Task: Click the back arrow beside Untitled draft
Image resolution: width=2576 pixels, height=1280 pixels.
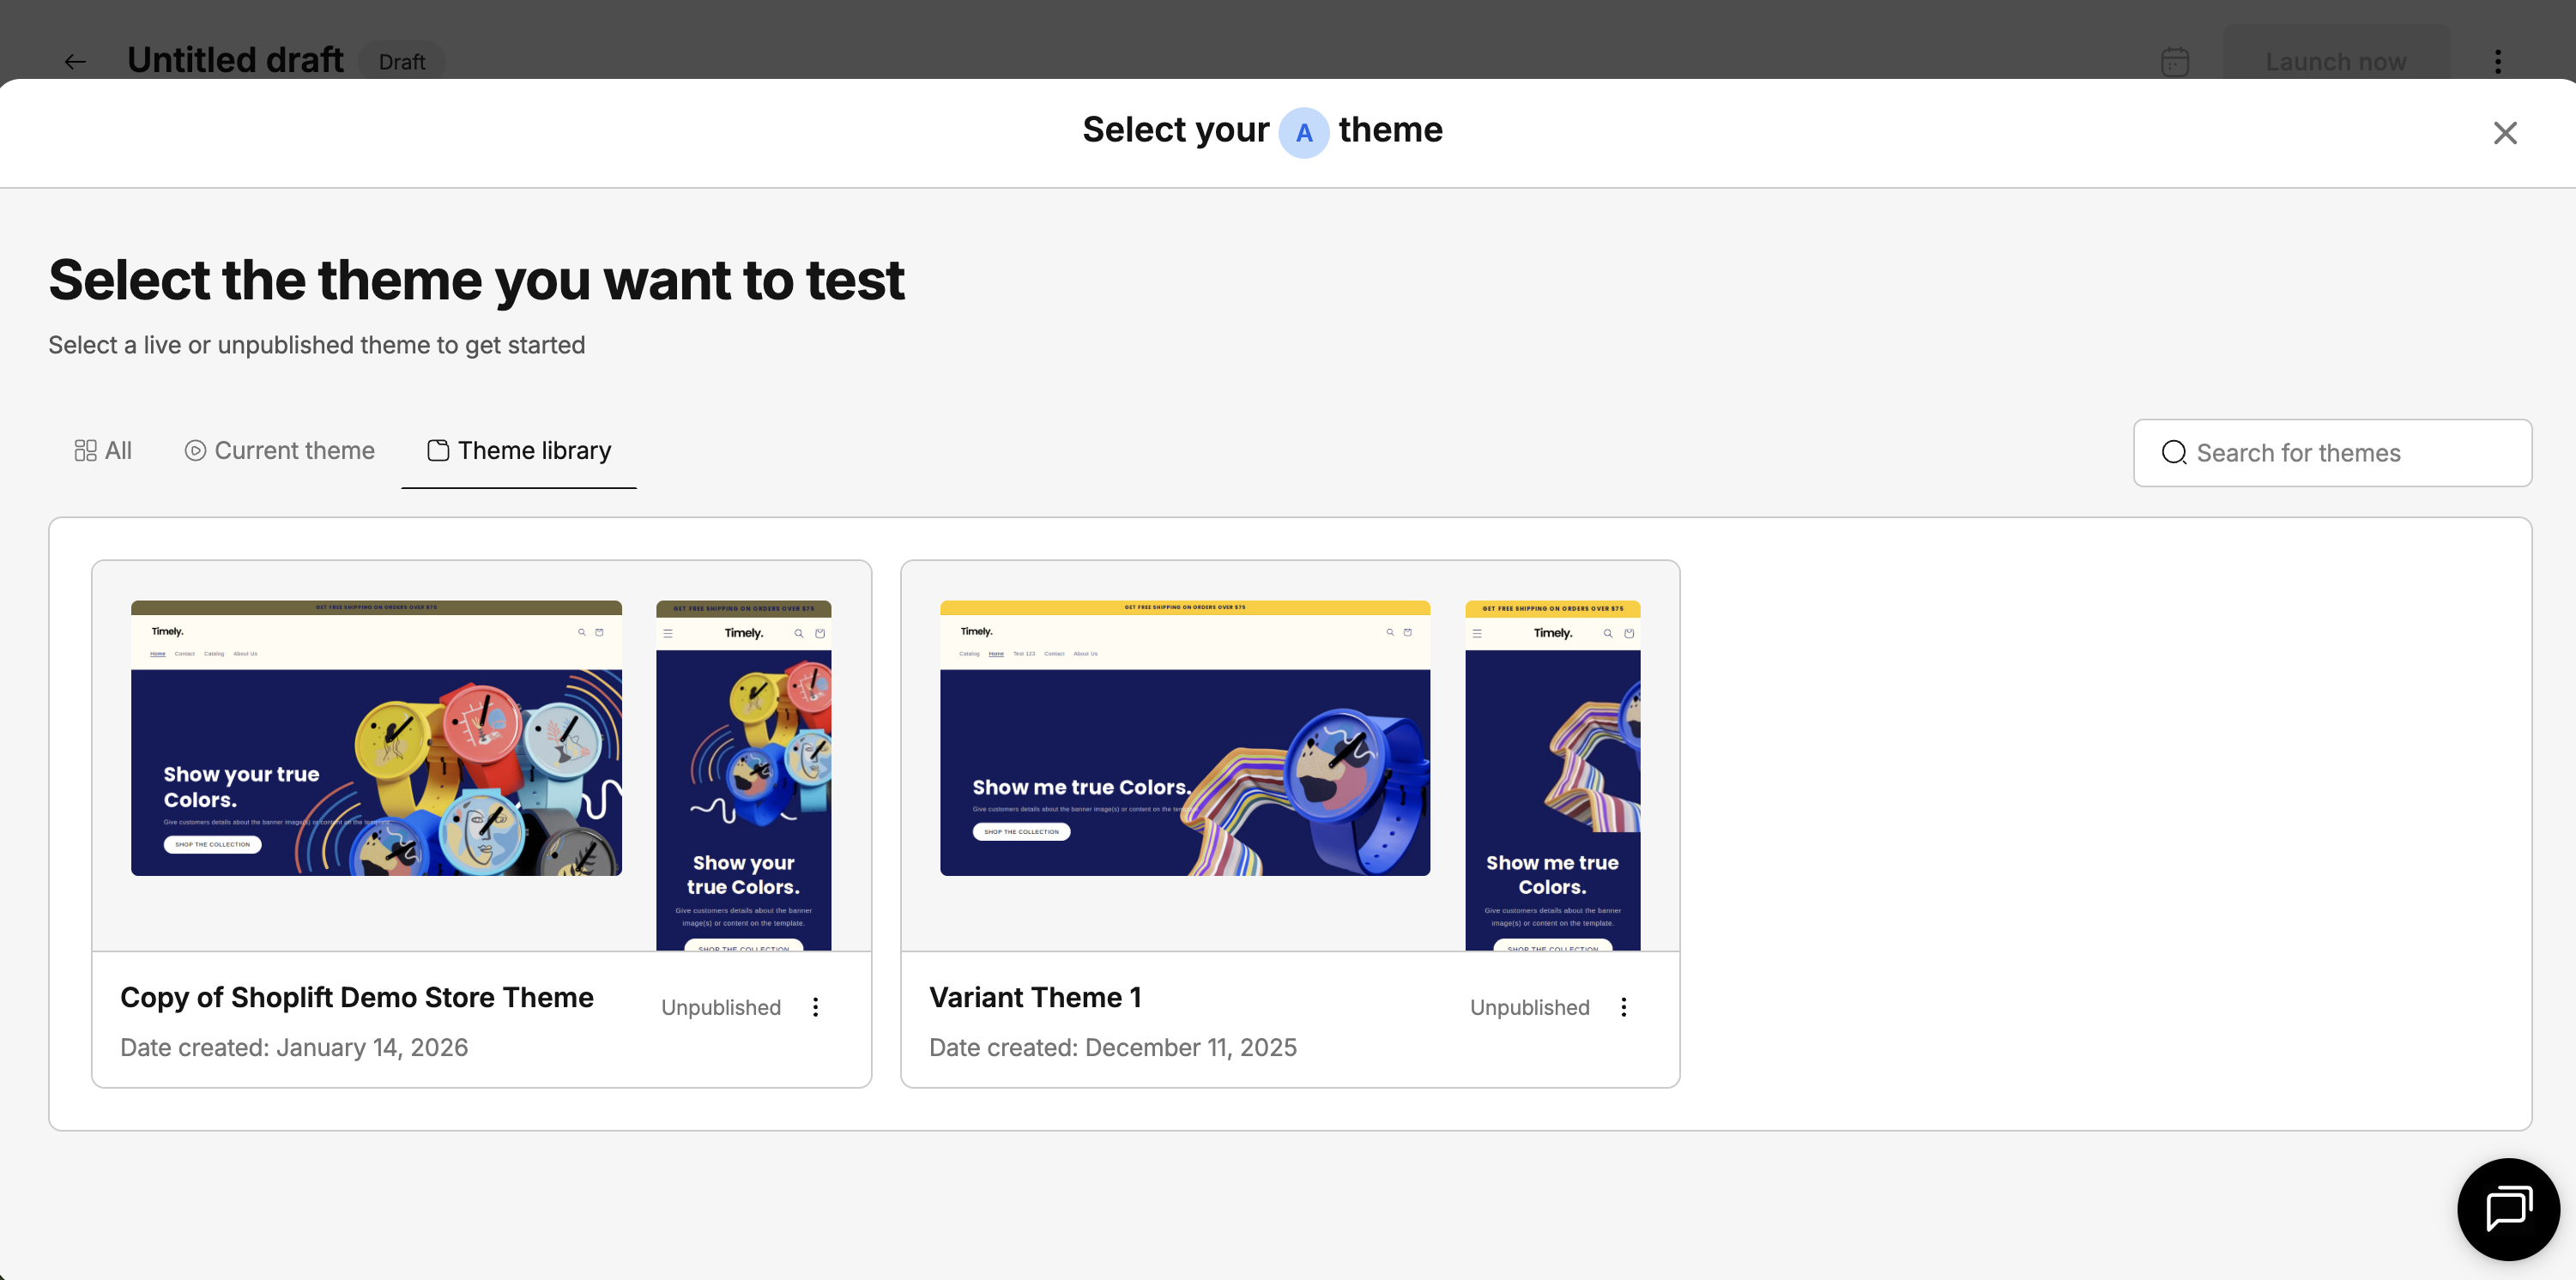Action: point(75,62)
